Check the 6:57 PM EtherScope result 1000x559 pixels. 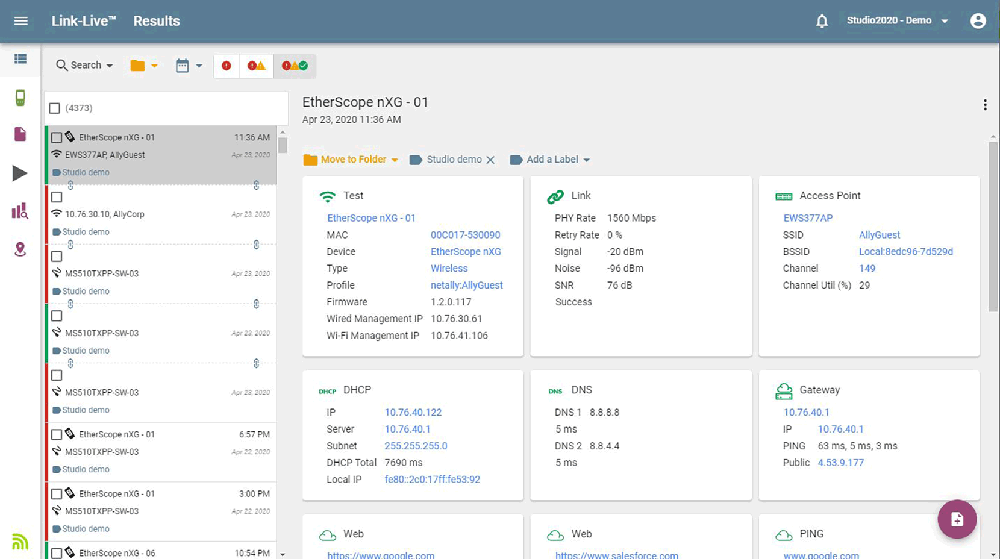click(x=57, y=435)
